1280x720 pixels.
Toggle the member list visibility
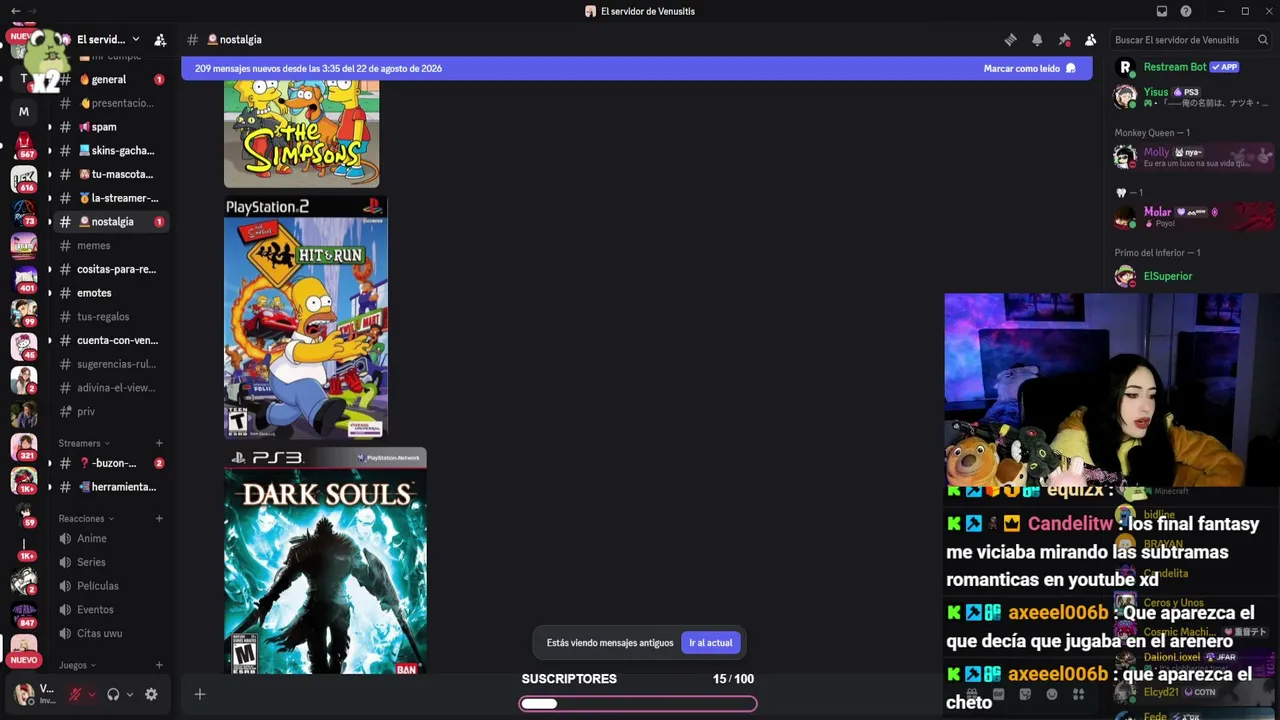coord(1090,40)
